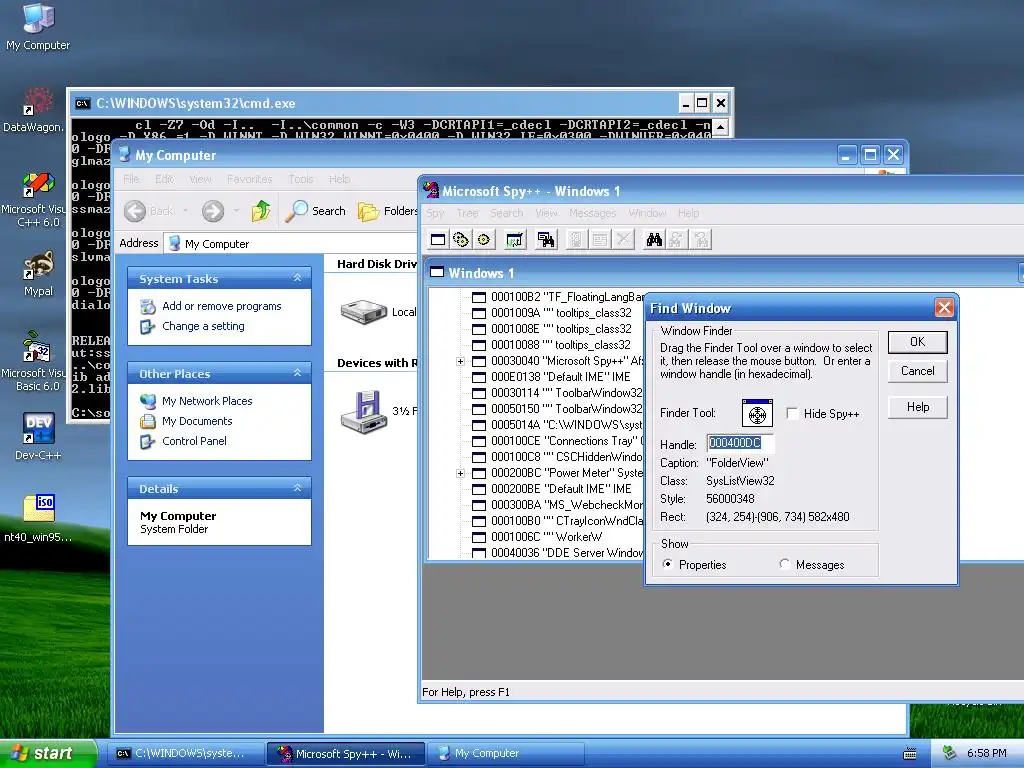Select the 000100CE "Connections Tray" tree row
Screen dimensions: 1024x768
(558, 441)
